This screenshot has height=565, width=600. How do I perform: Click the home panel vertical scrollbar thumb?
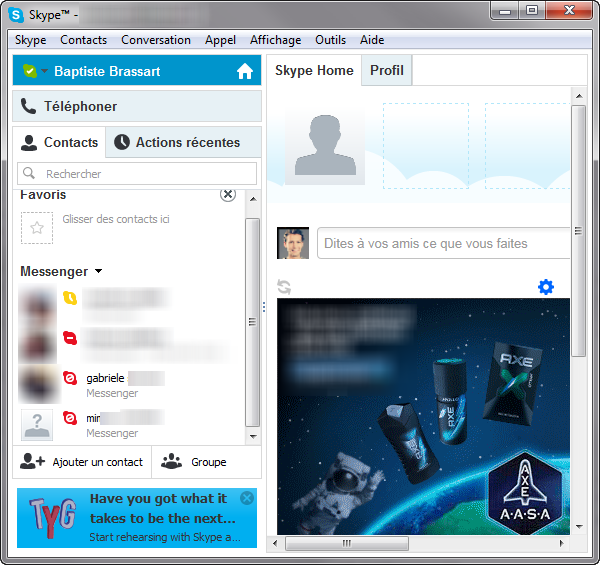pos(579,231)
